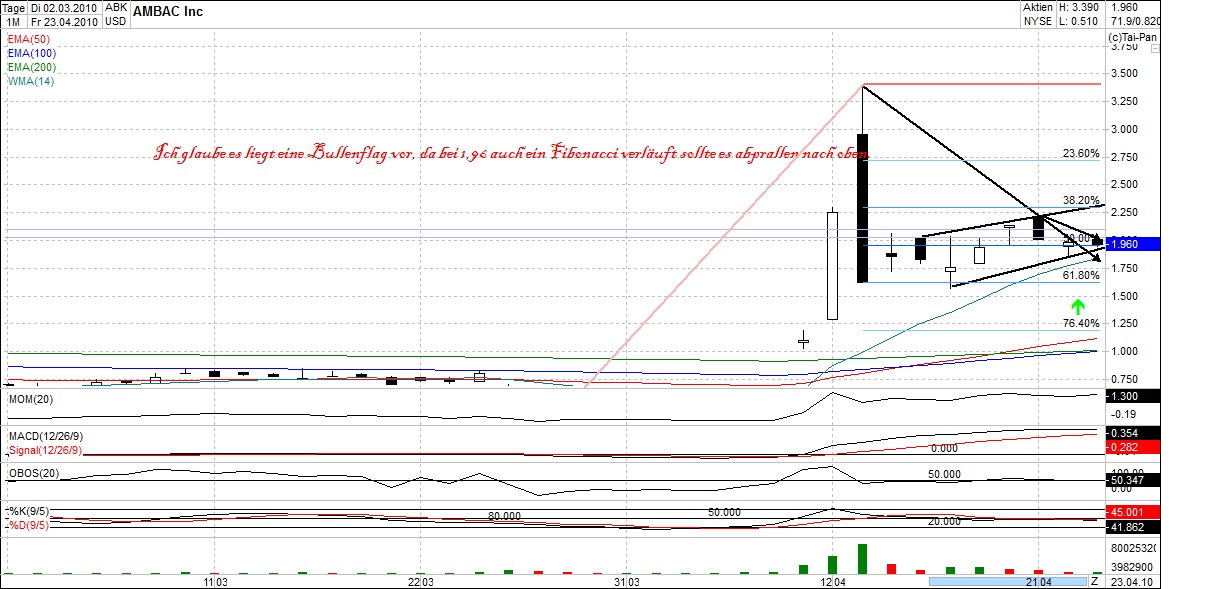Click the 38.20% Fibonacci level label
1226x589 pixels.
point(1081,200)
